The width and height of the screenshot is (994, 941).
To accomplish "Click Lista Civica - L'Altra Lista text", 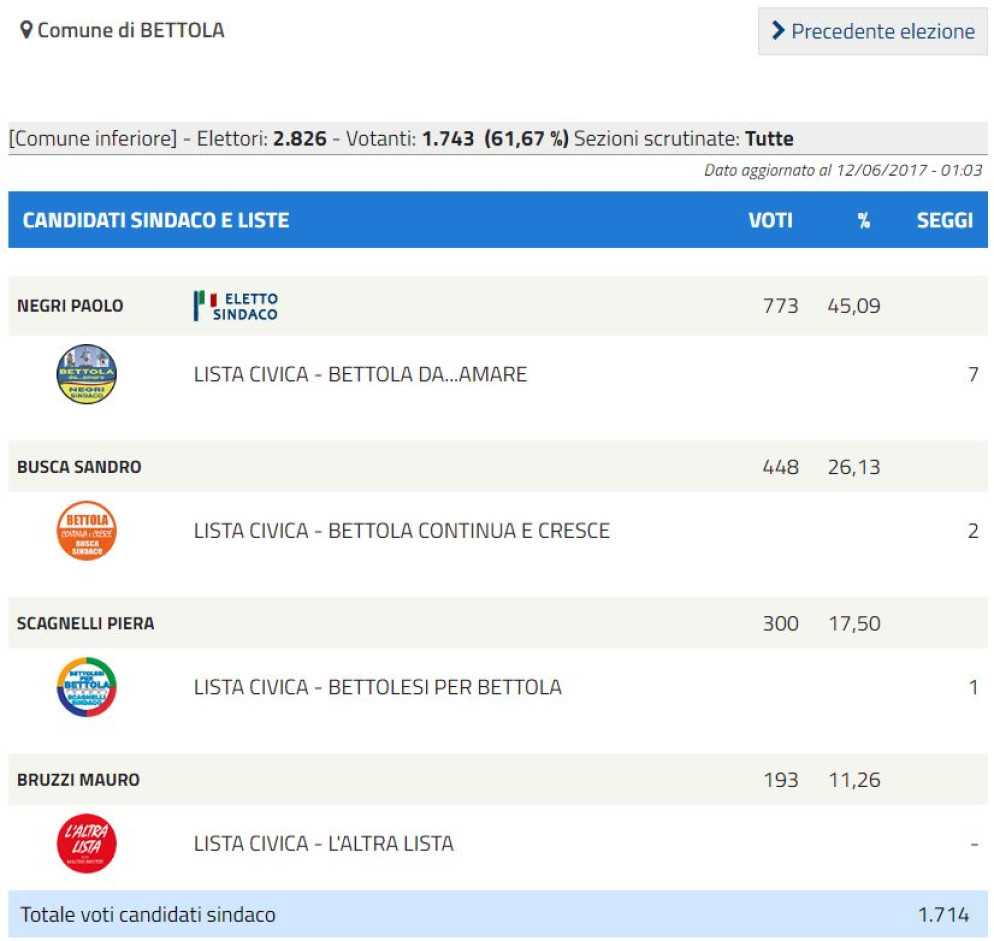I will (323, 843).
